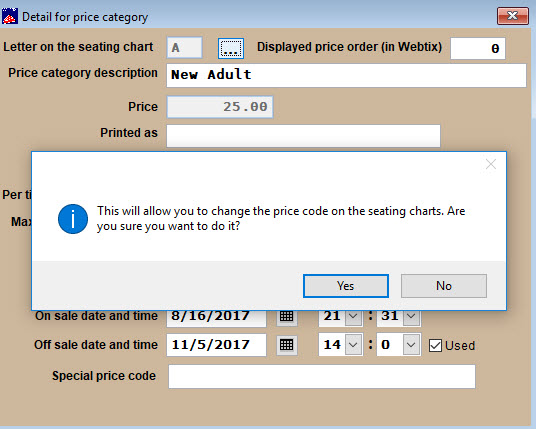
Task: Close the Detail for price category window
Action: click(x=513, y=16)
